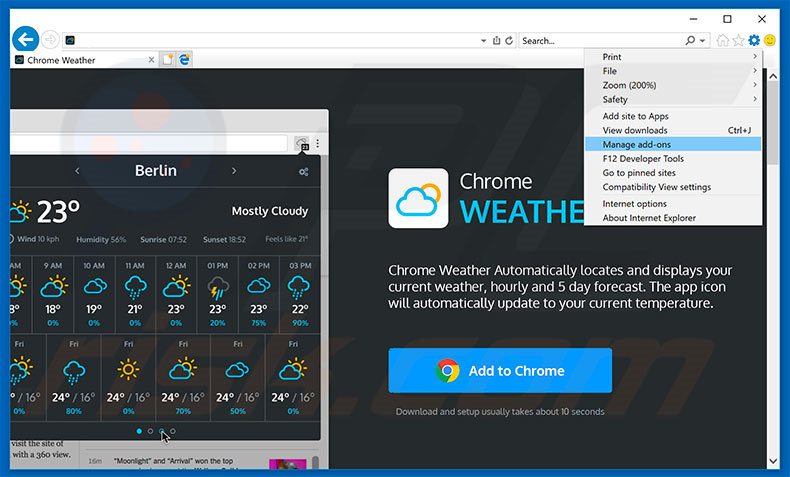Open the Home page icon
This screenshot has height=477, width=790.
722,40
